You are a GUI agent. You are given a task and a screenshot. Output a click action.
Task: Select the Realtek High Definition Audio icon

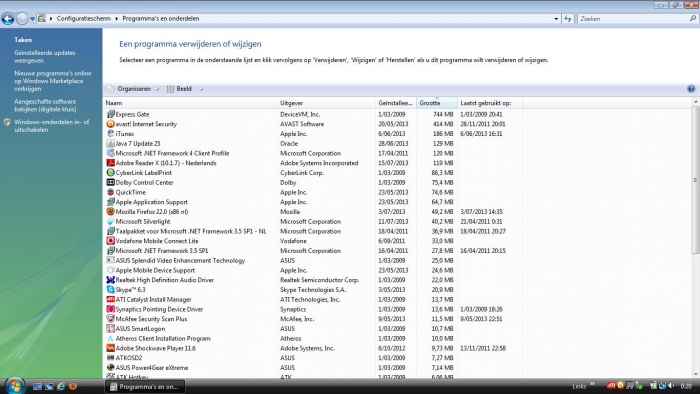click(110, 280)
